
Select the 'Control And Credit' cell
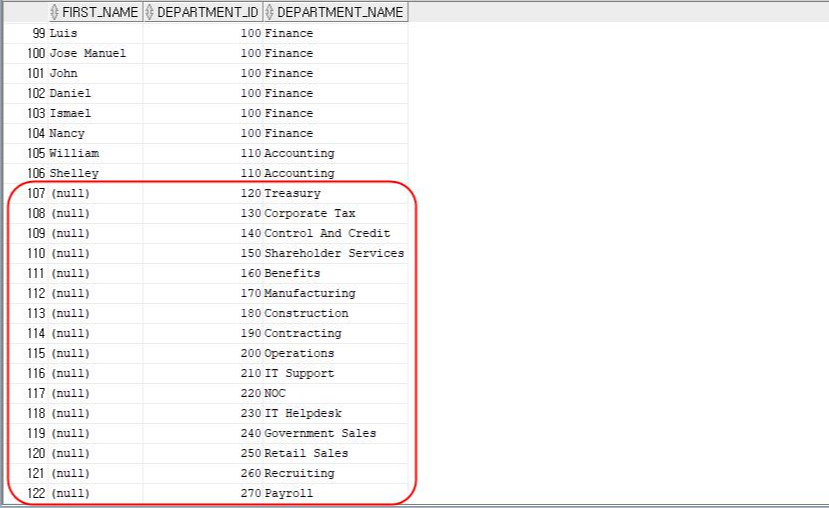point(335,234)
